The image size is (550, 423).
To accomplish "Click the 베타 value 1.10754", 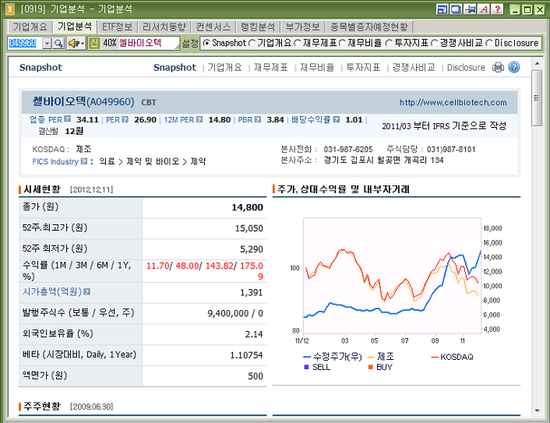I will coord(246,355).
